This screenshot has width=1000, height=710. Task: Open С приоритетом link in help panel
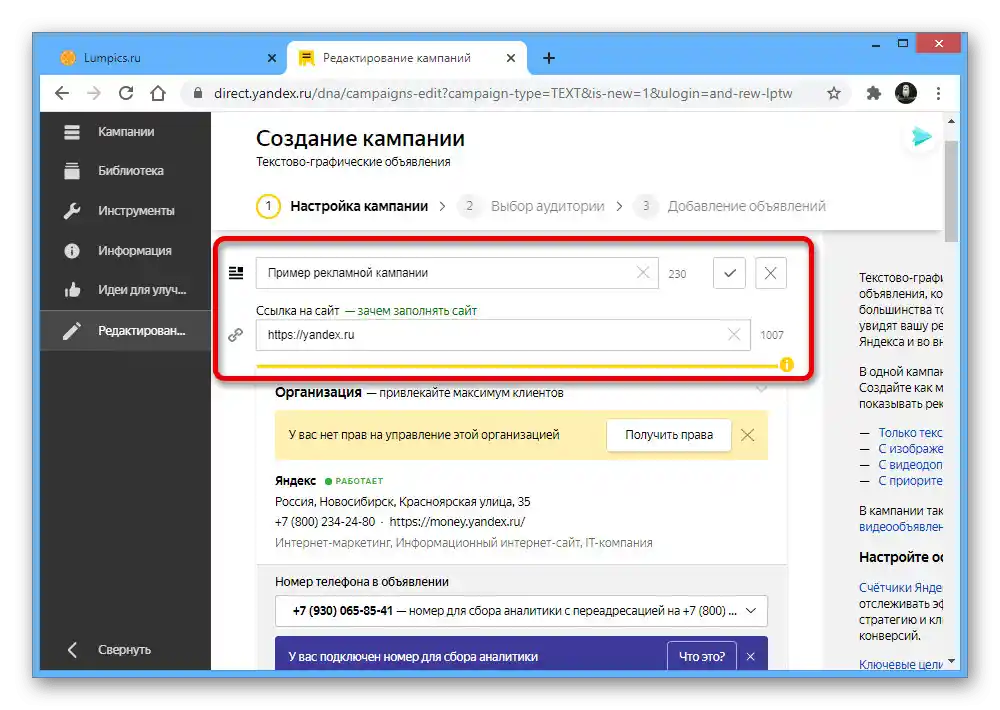pyautogui.click(x=910, y=480)
